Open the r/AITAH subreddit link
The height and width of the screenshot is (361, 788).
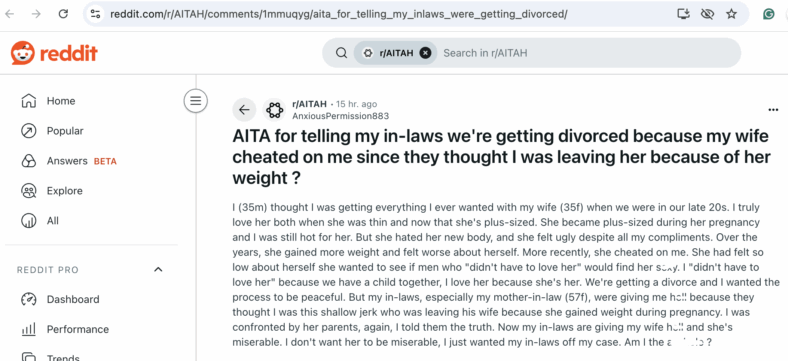pos(309,104)
